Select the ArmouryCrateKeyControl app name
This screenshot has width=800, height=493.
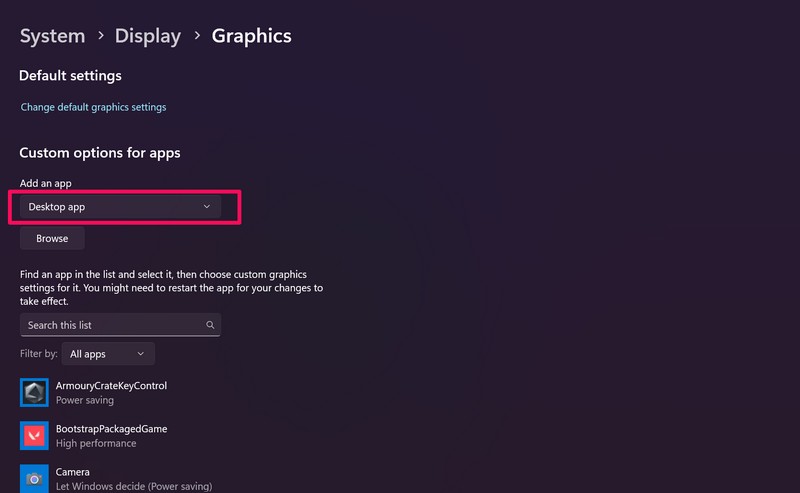click(x=111, y=386)
